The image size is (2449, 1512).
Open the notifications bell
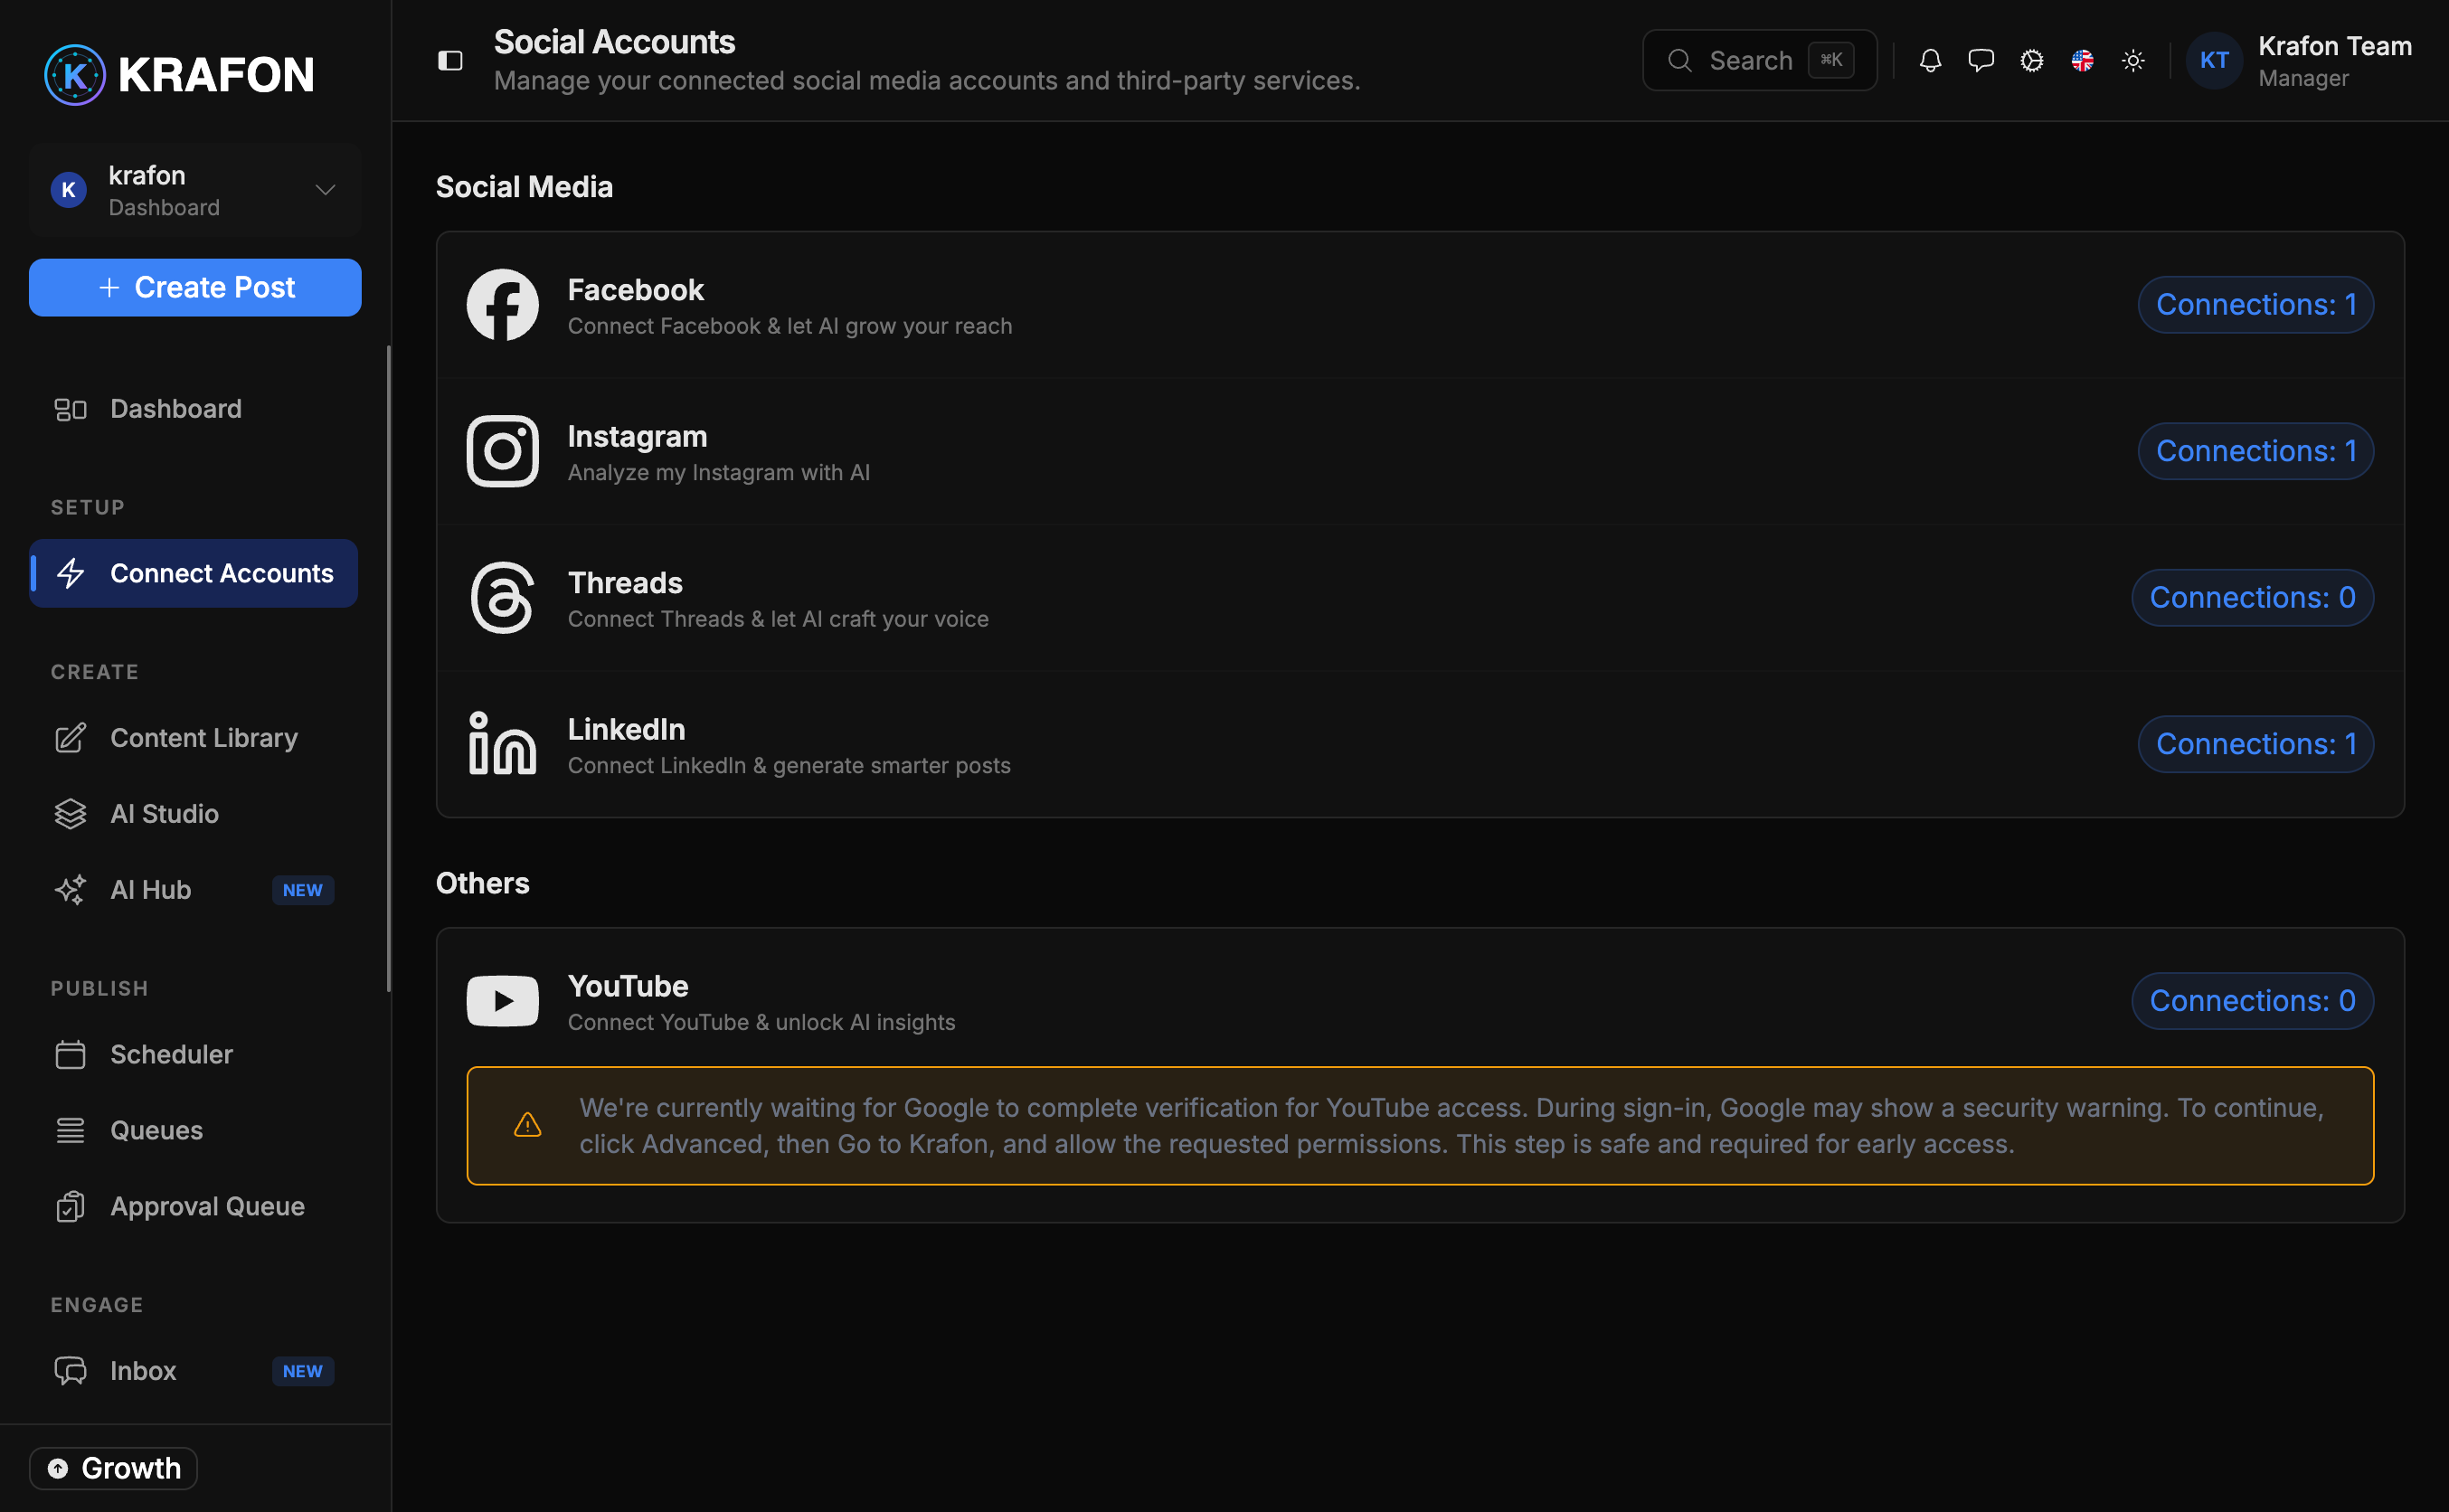[x=1930, y=61]
